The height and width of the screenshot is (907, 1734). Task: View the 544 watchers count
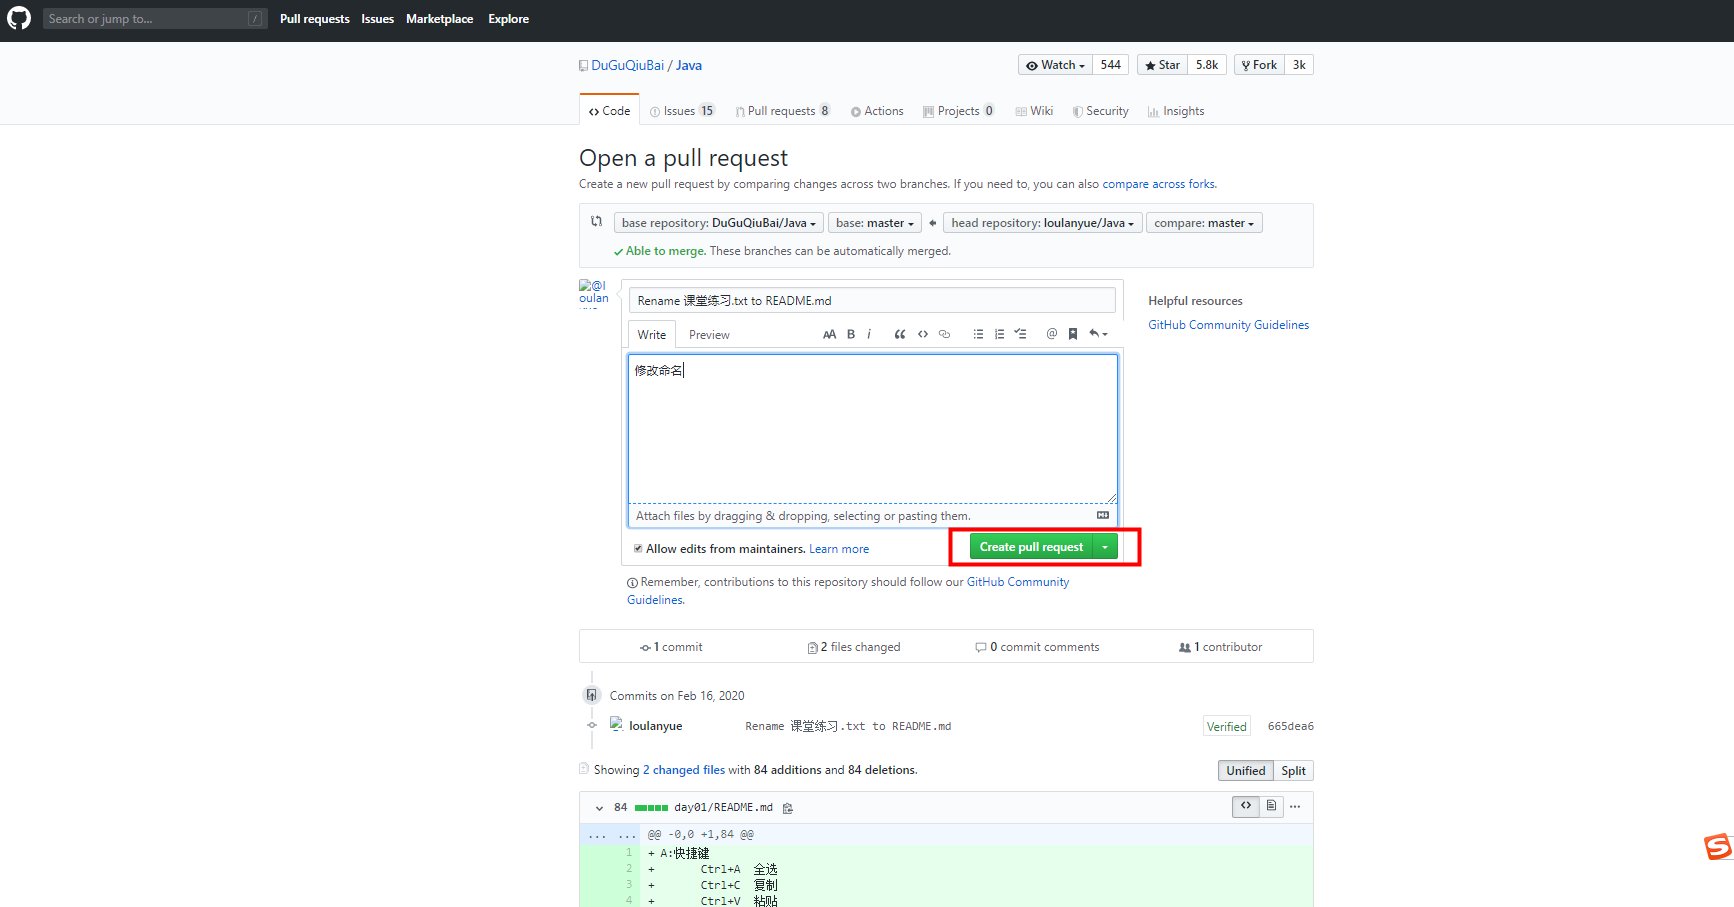[x=1110, y=65]
